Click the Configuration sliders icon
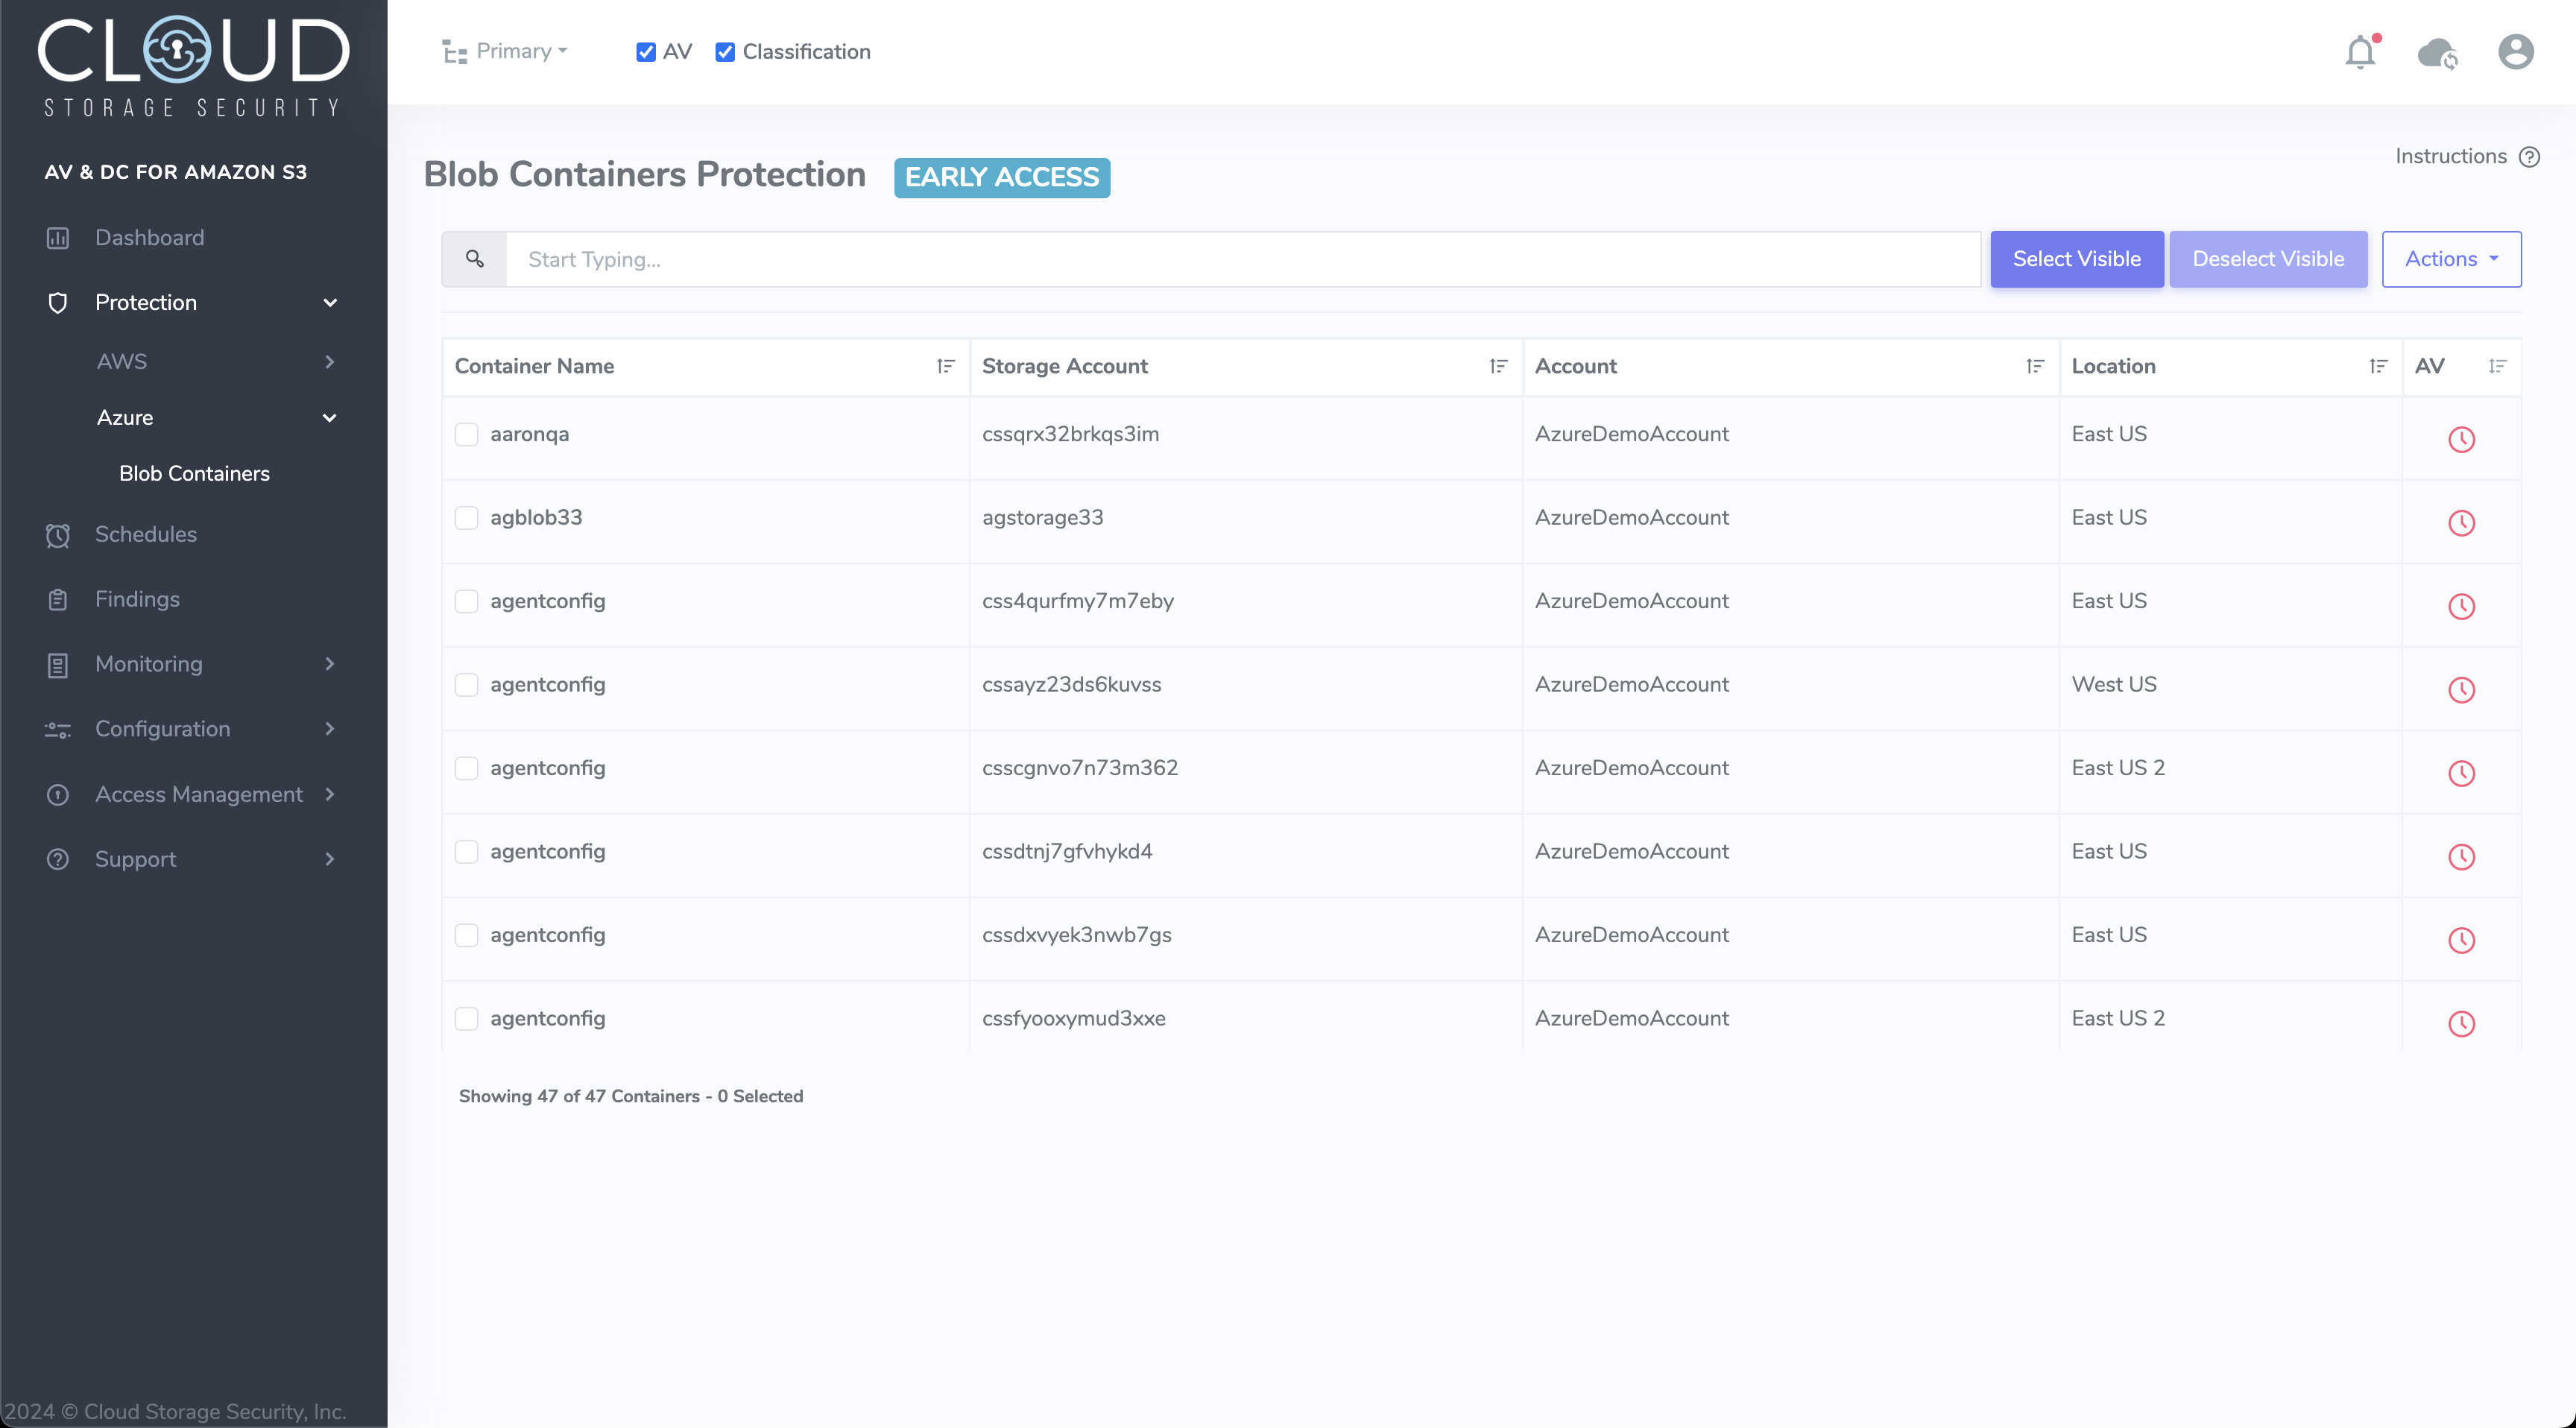Viewport: 2576px width, 1428px height. click(x=58, y=730)
